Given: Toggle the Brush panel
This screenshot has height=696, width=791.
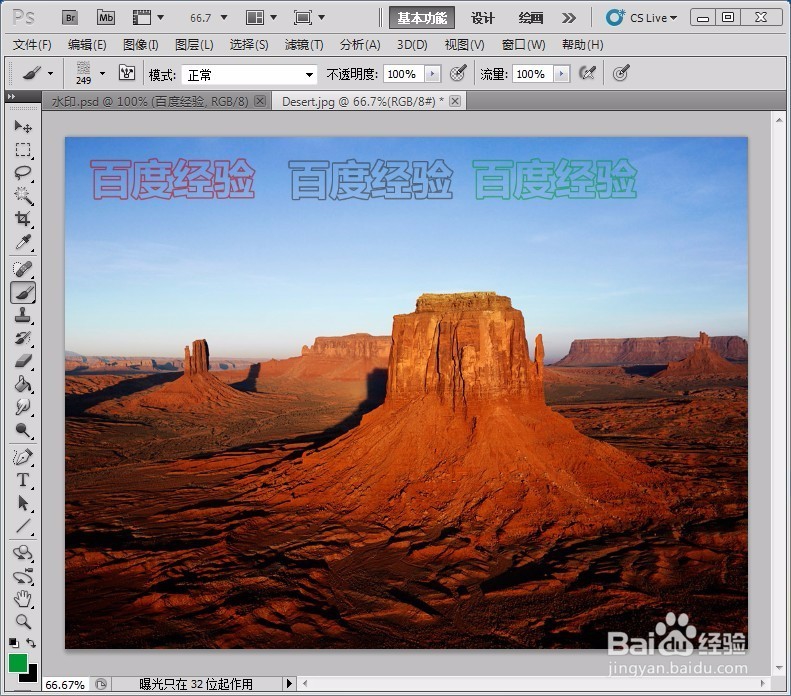Looking at the screenshot, I should point(127,73).
